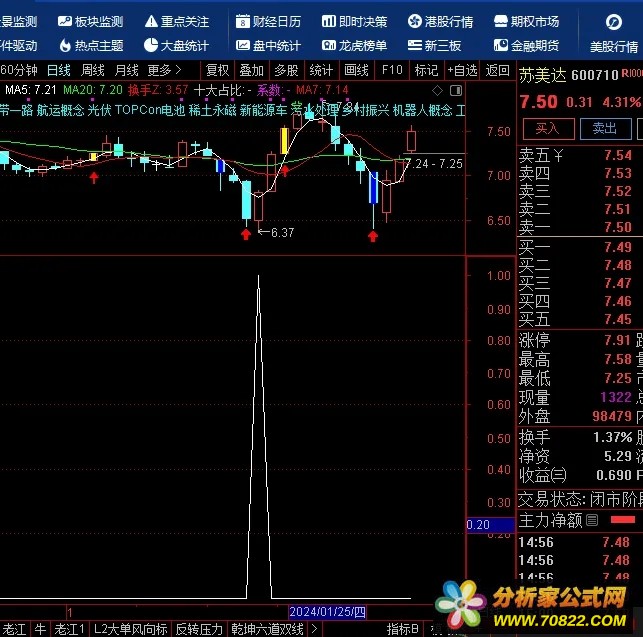The width and height of the screenshot is (643, 637).
Task: Click the 2024/01/25 date marker
Action: pyautogui.click(x=327, y=612)
